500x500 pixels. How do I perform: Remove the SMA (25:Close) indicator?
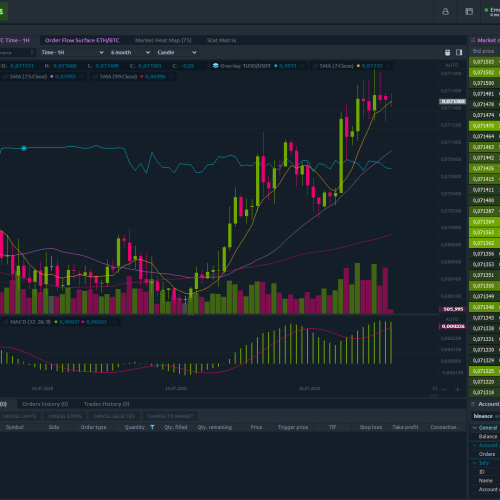[x=81, y=77]
